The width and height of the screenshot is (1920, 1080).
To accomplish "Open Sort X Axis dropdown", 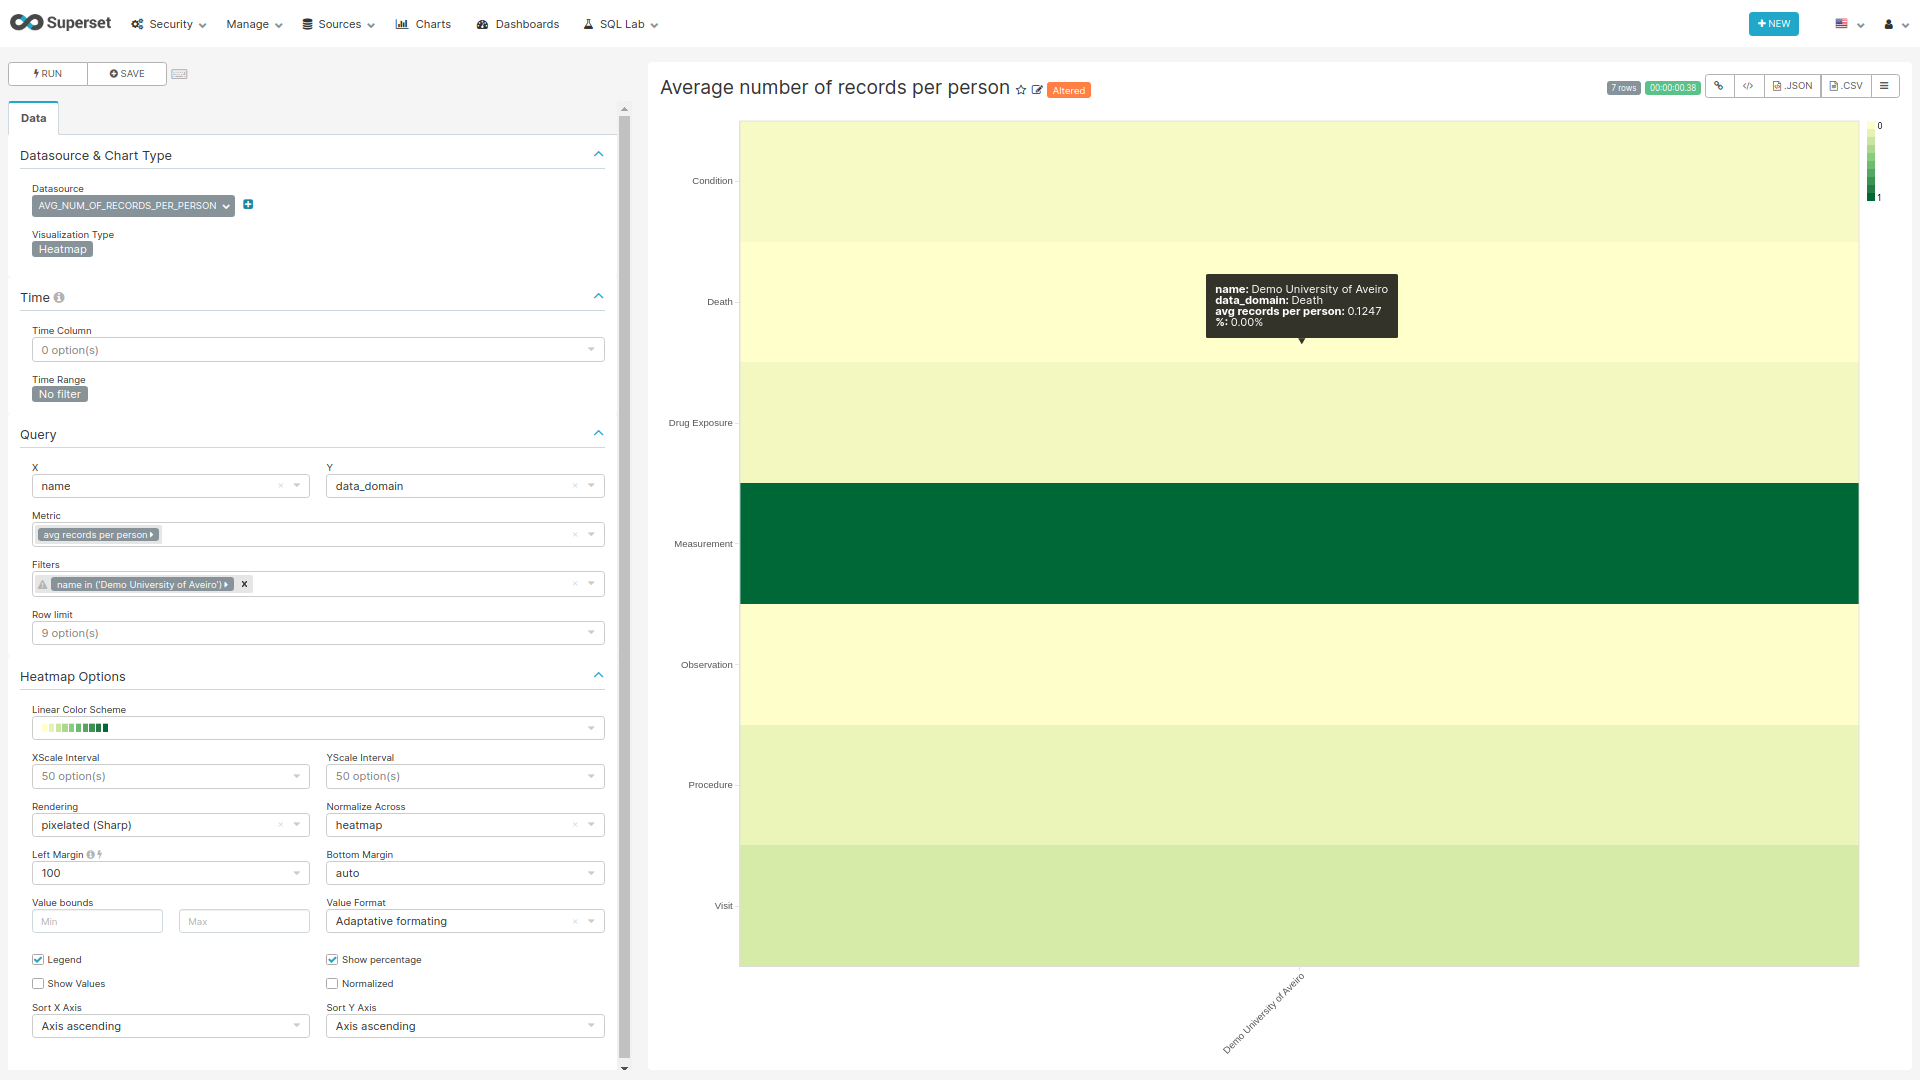I will [171, 1026].
